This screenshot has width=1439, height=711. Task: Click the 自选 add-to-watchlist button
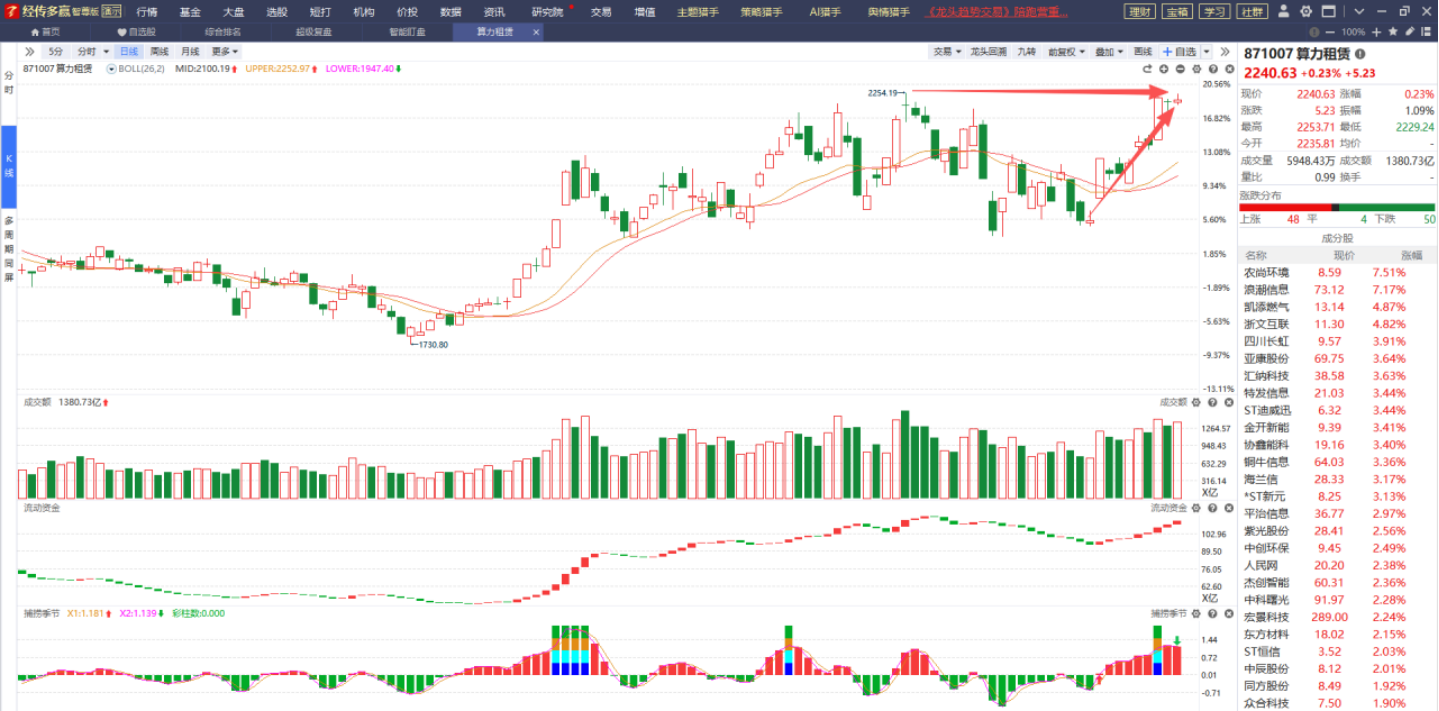(1179, 52)
